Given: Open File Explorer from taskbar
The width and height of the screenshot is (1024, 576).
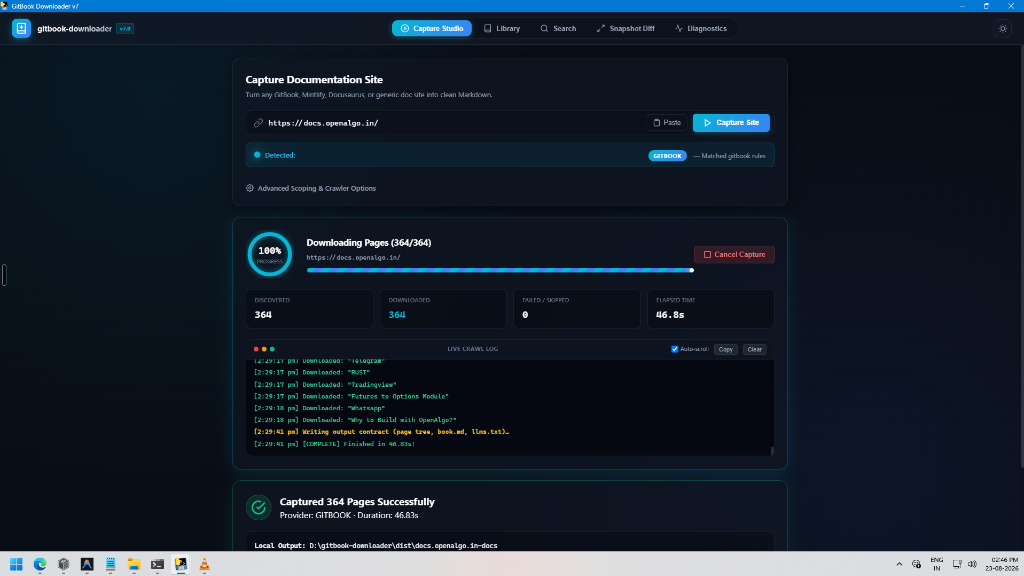Looking at the screenshot, I should pyautogui.click(x=134, y=564).
